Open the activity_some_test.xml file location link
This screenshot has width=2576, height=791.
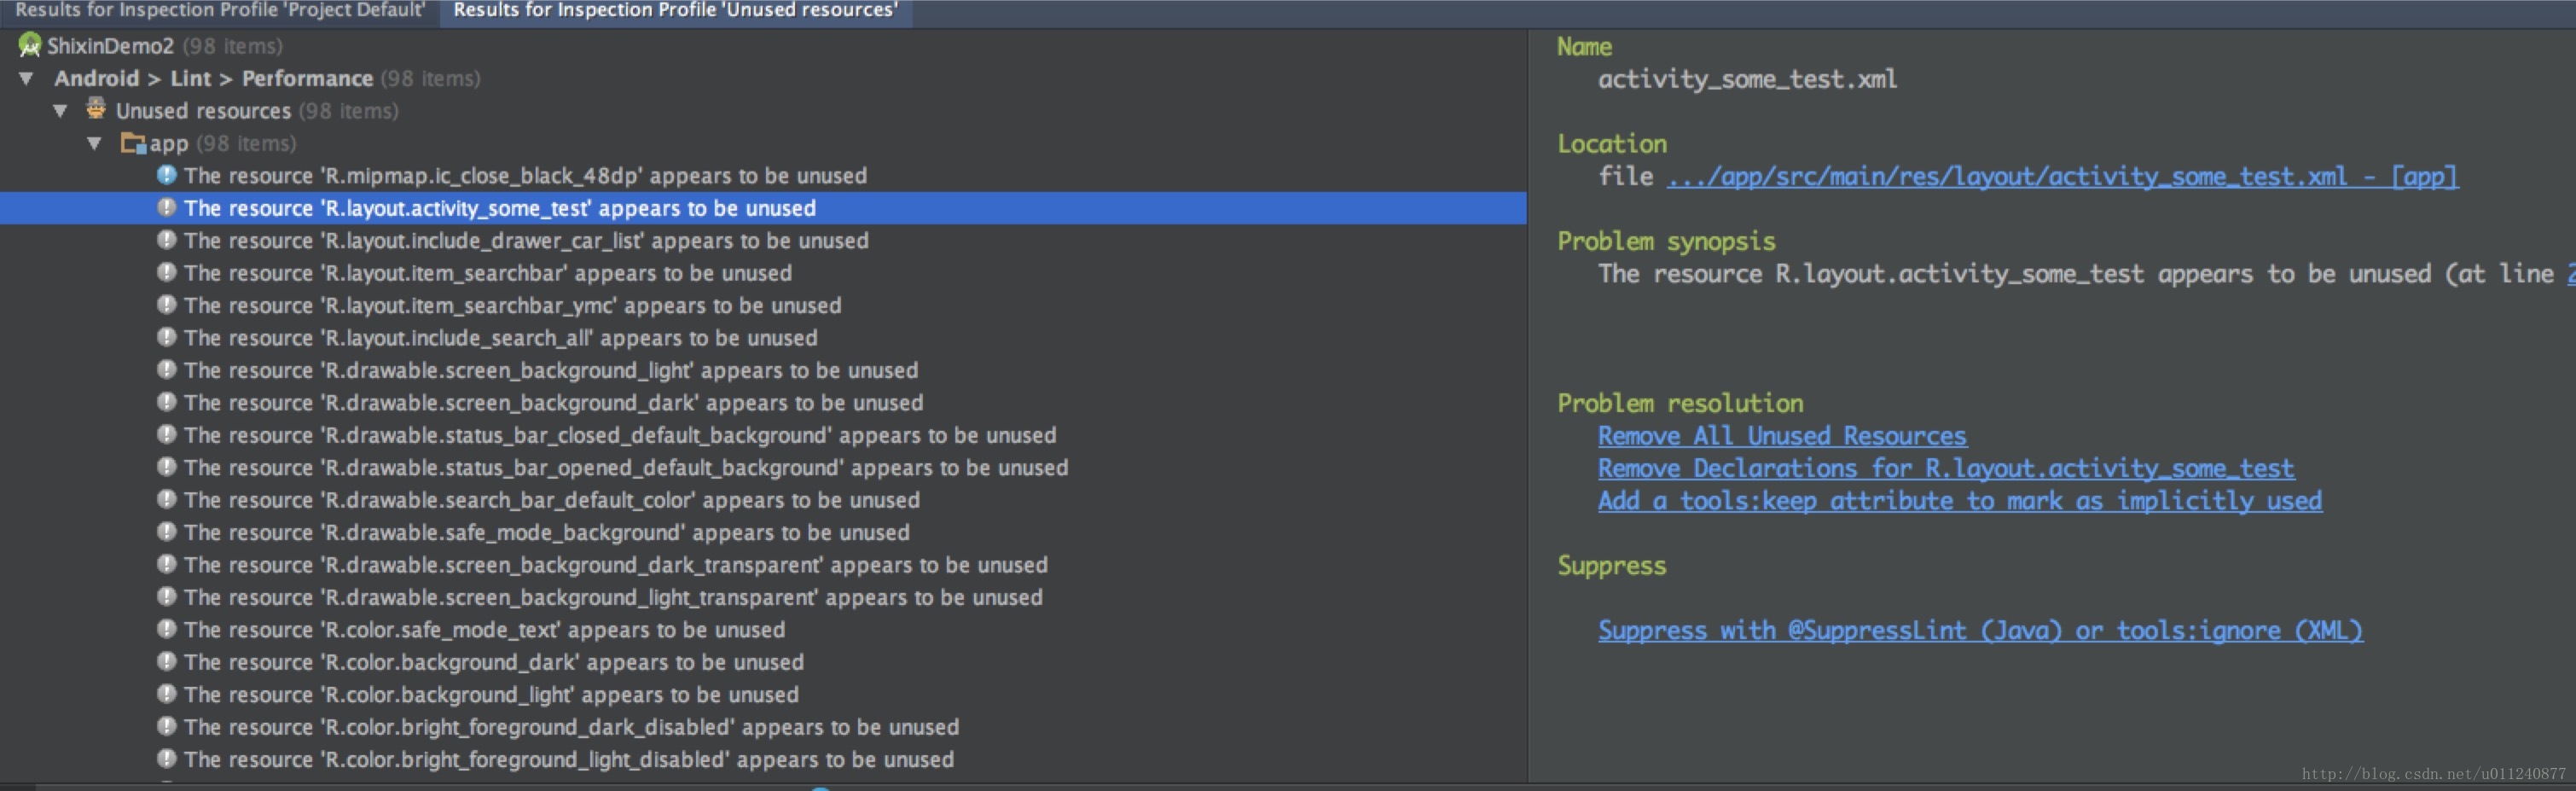click(2062, 176)
